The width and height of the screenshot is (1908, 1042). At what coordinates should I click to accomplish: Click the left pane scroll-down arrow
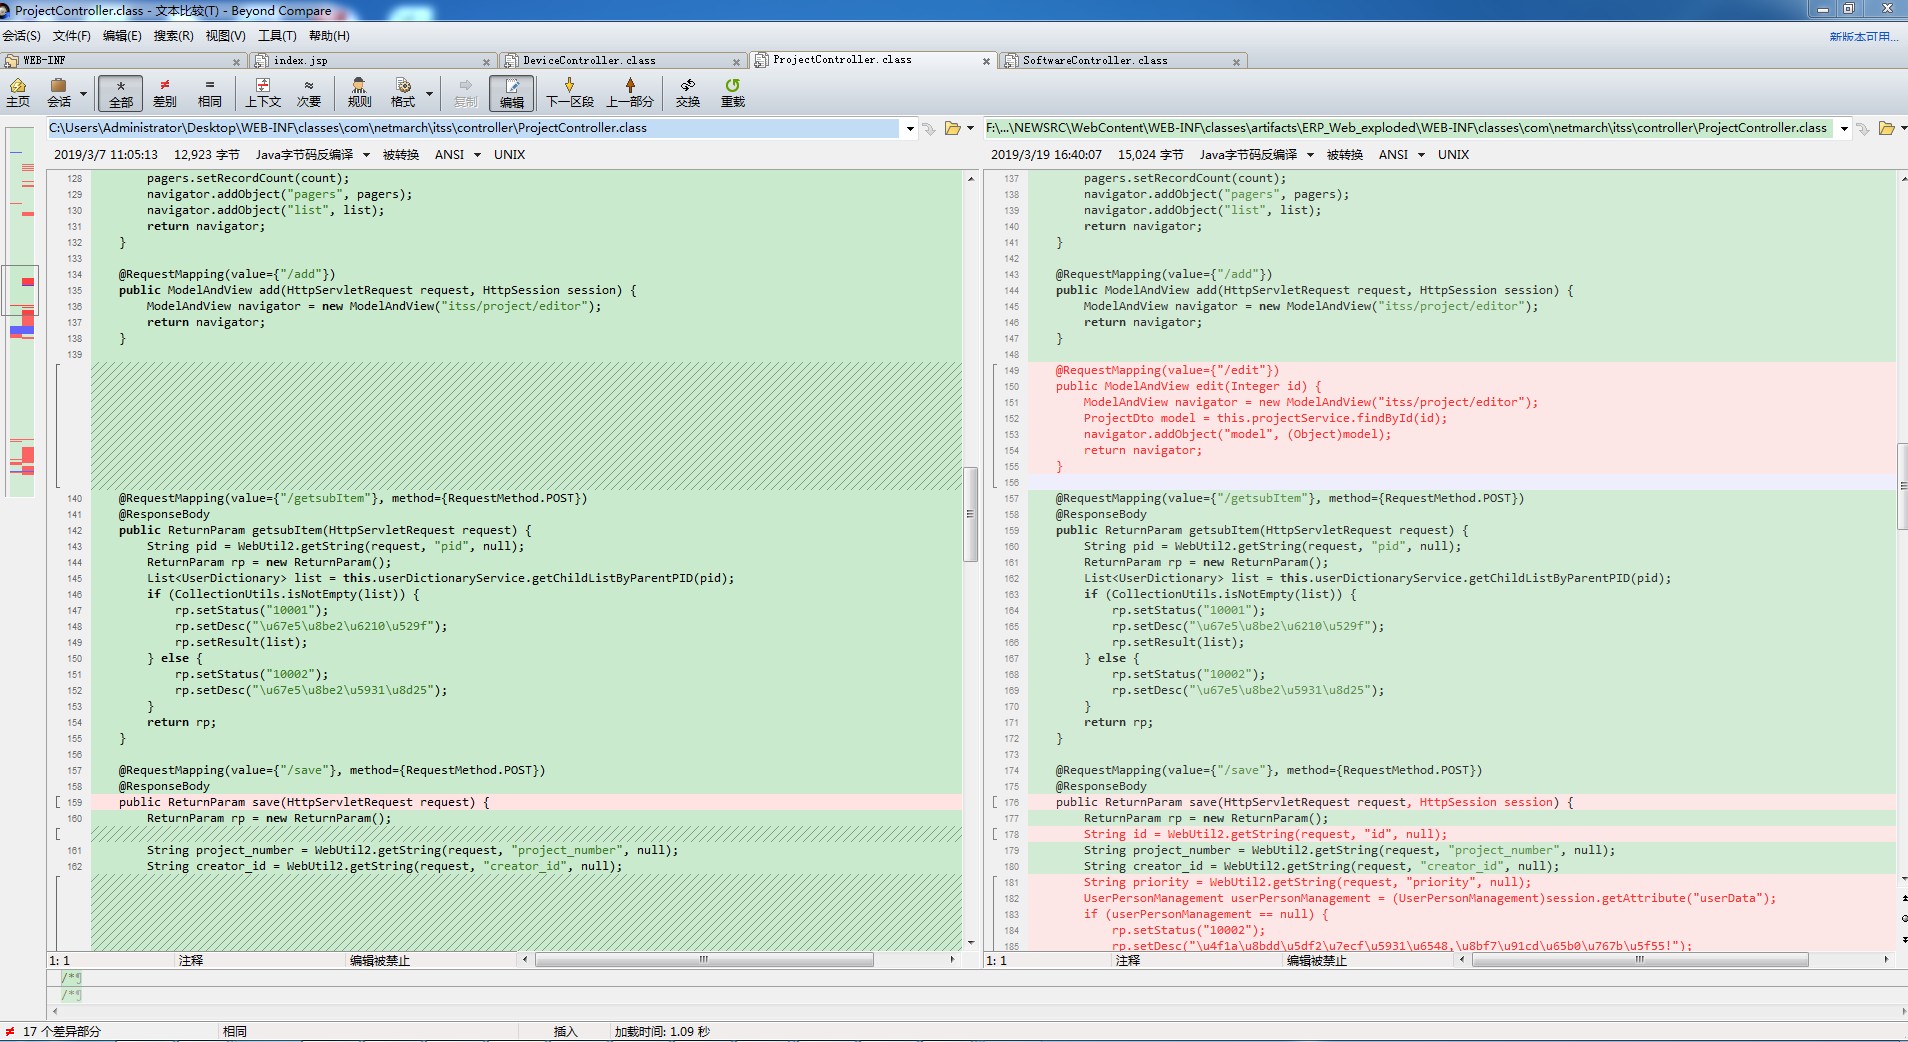[970, 943]
